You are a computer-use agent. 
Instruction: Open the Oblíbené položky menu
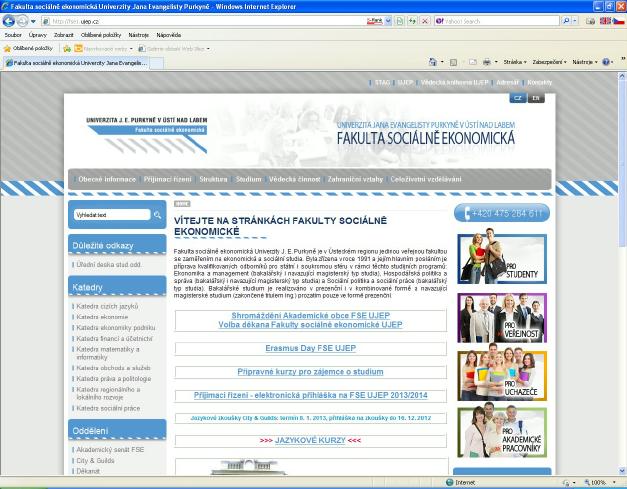click(101, 35)
